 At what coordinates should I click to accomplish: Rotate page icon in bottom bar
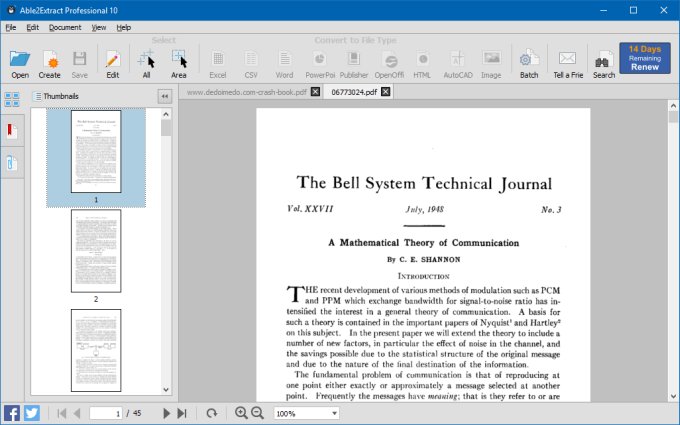click(212, 413)
